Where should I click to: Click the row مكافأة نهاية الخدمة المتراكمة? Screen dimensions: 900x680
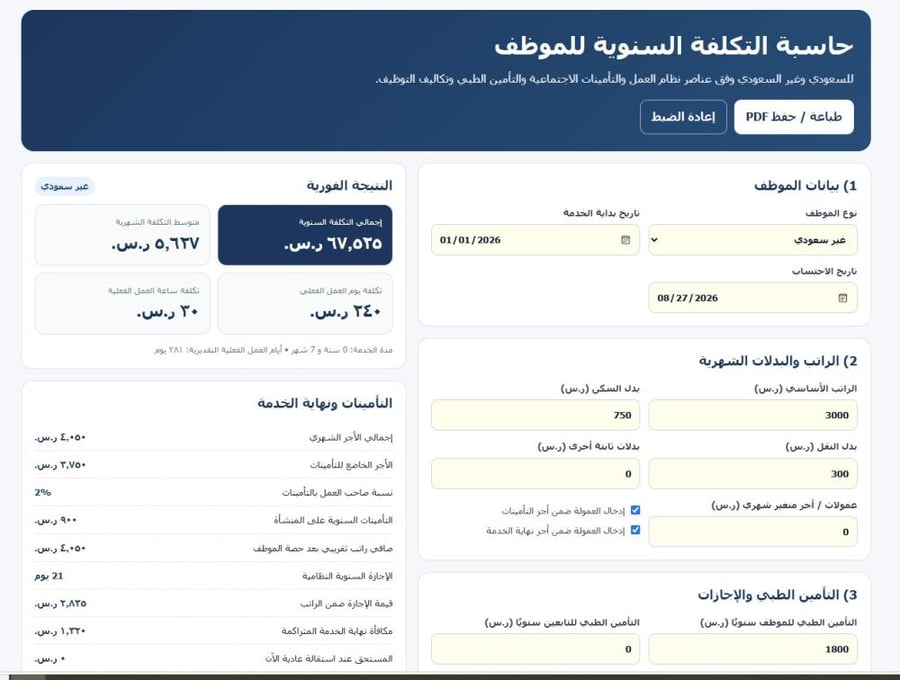(214, 631)
